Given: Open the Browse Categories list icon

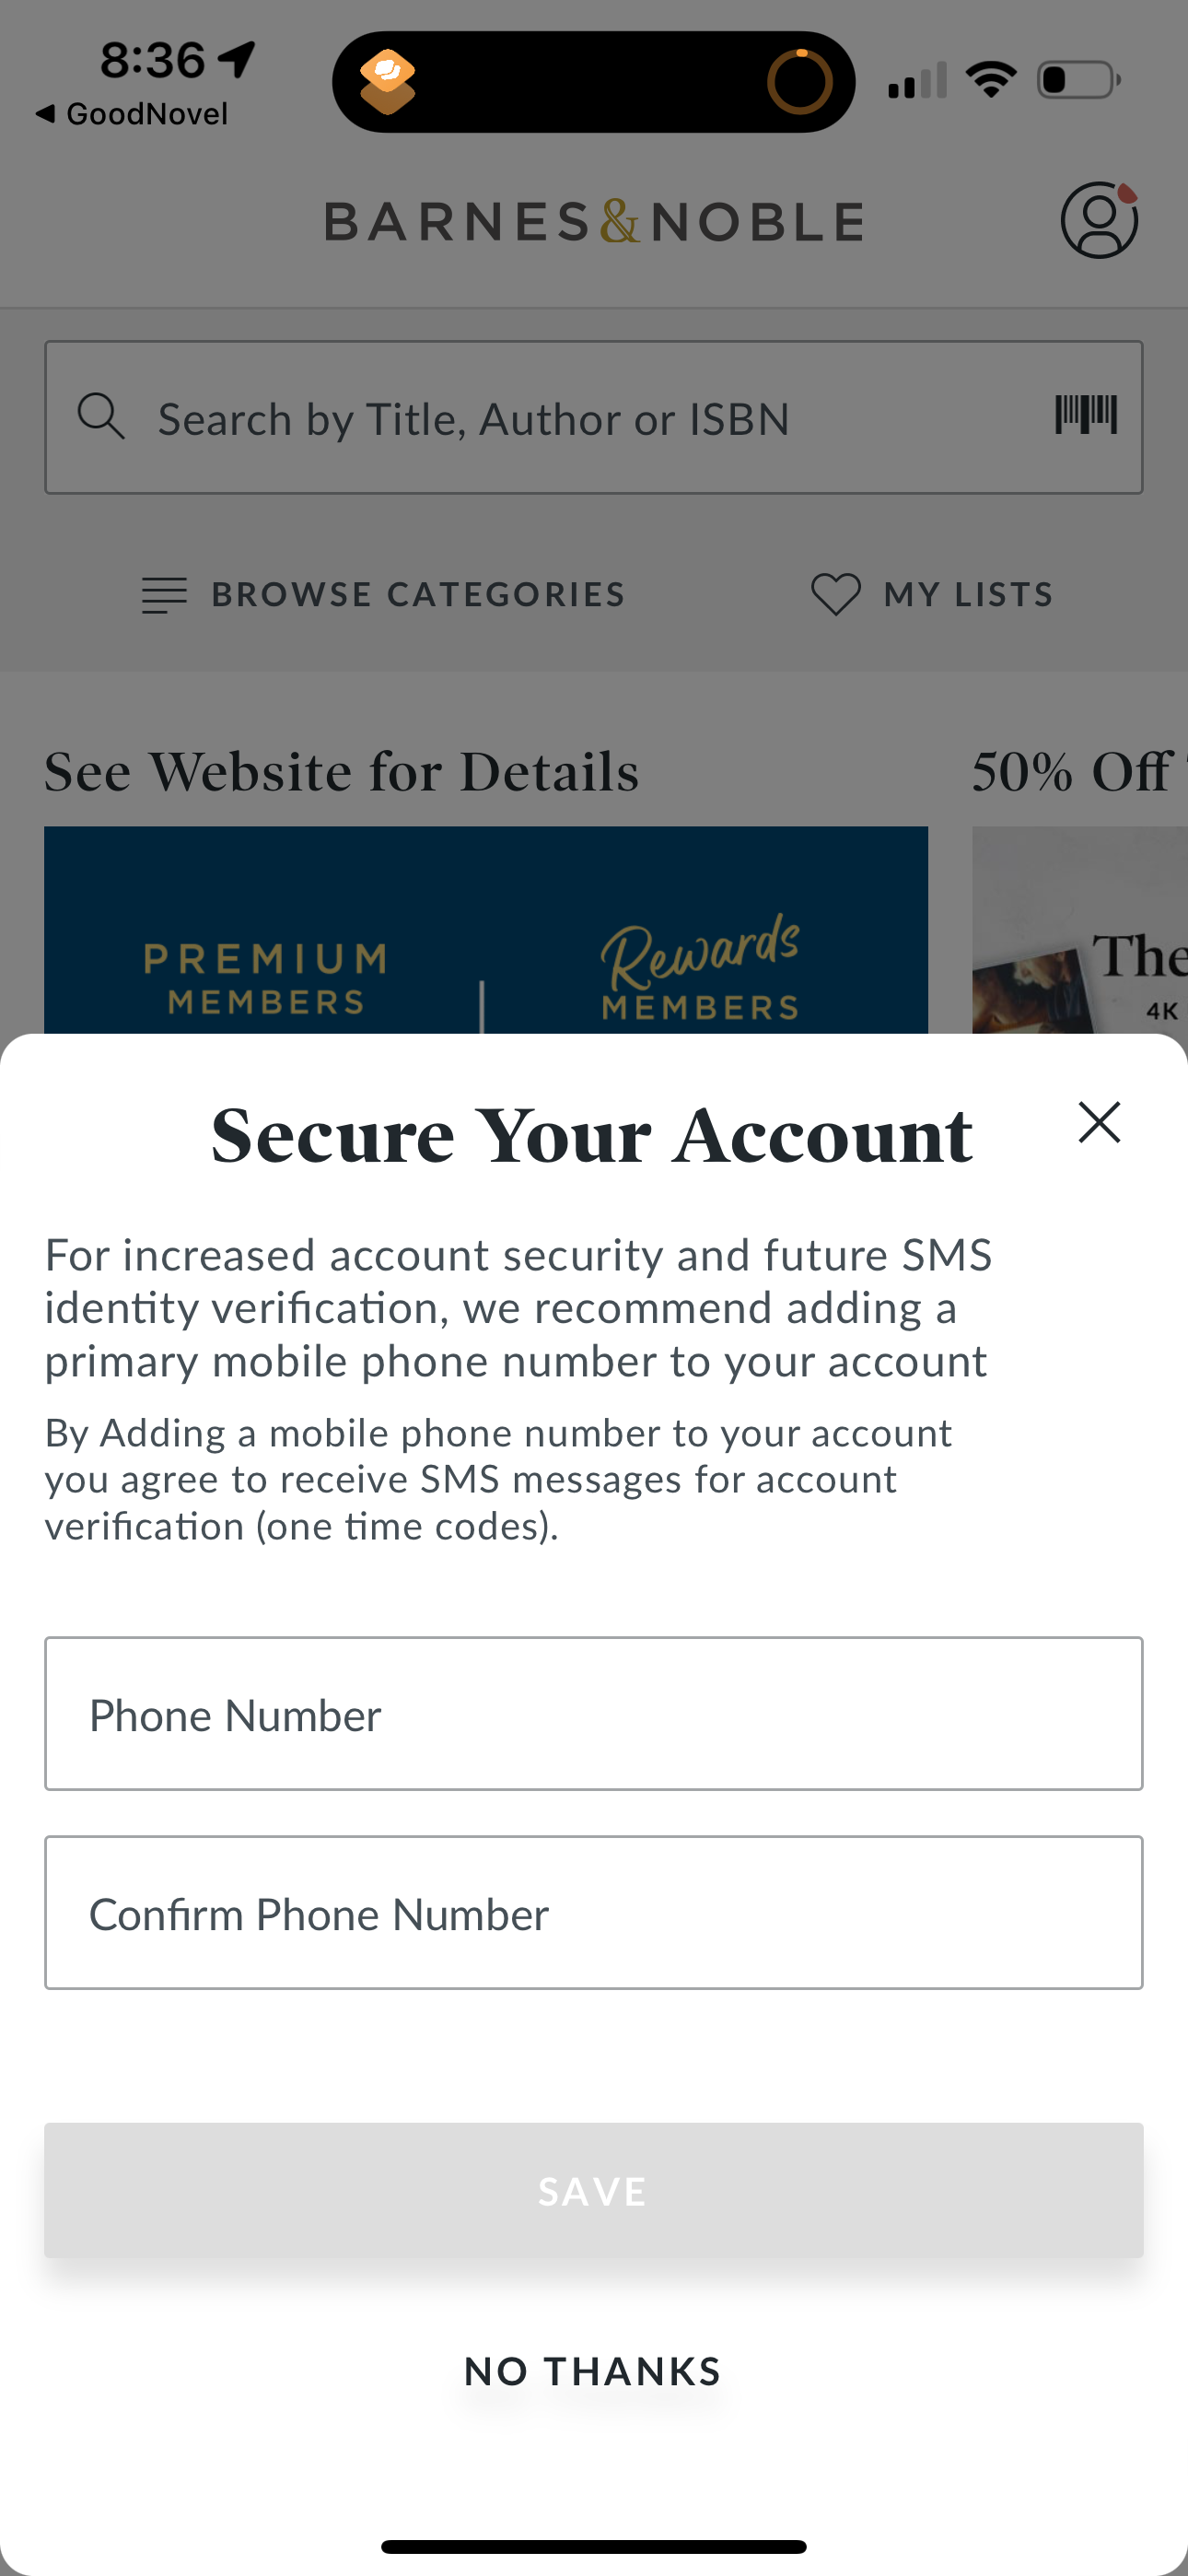Looking at the screenshot, I should pyautogui.click(x=164, y=595).
